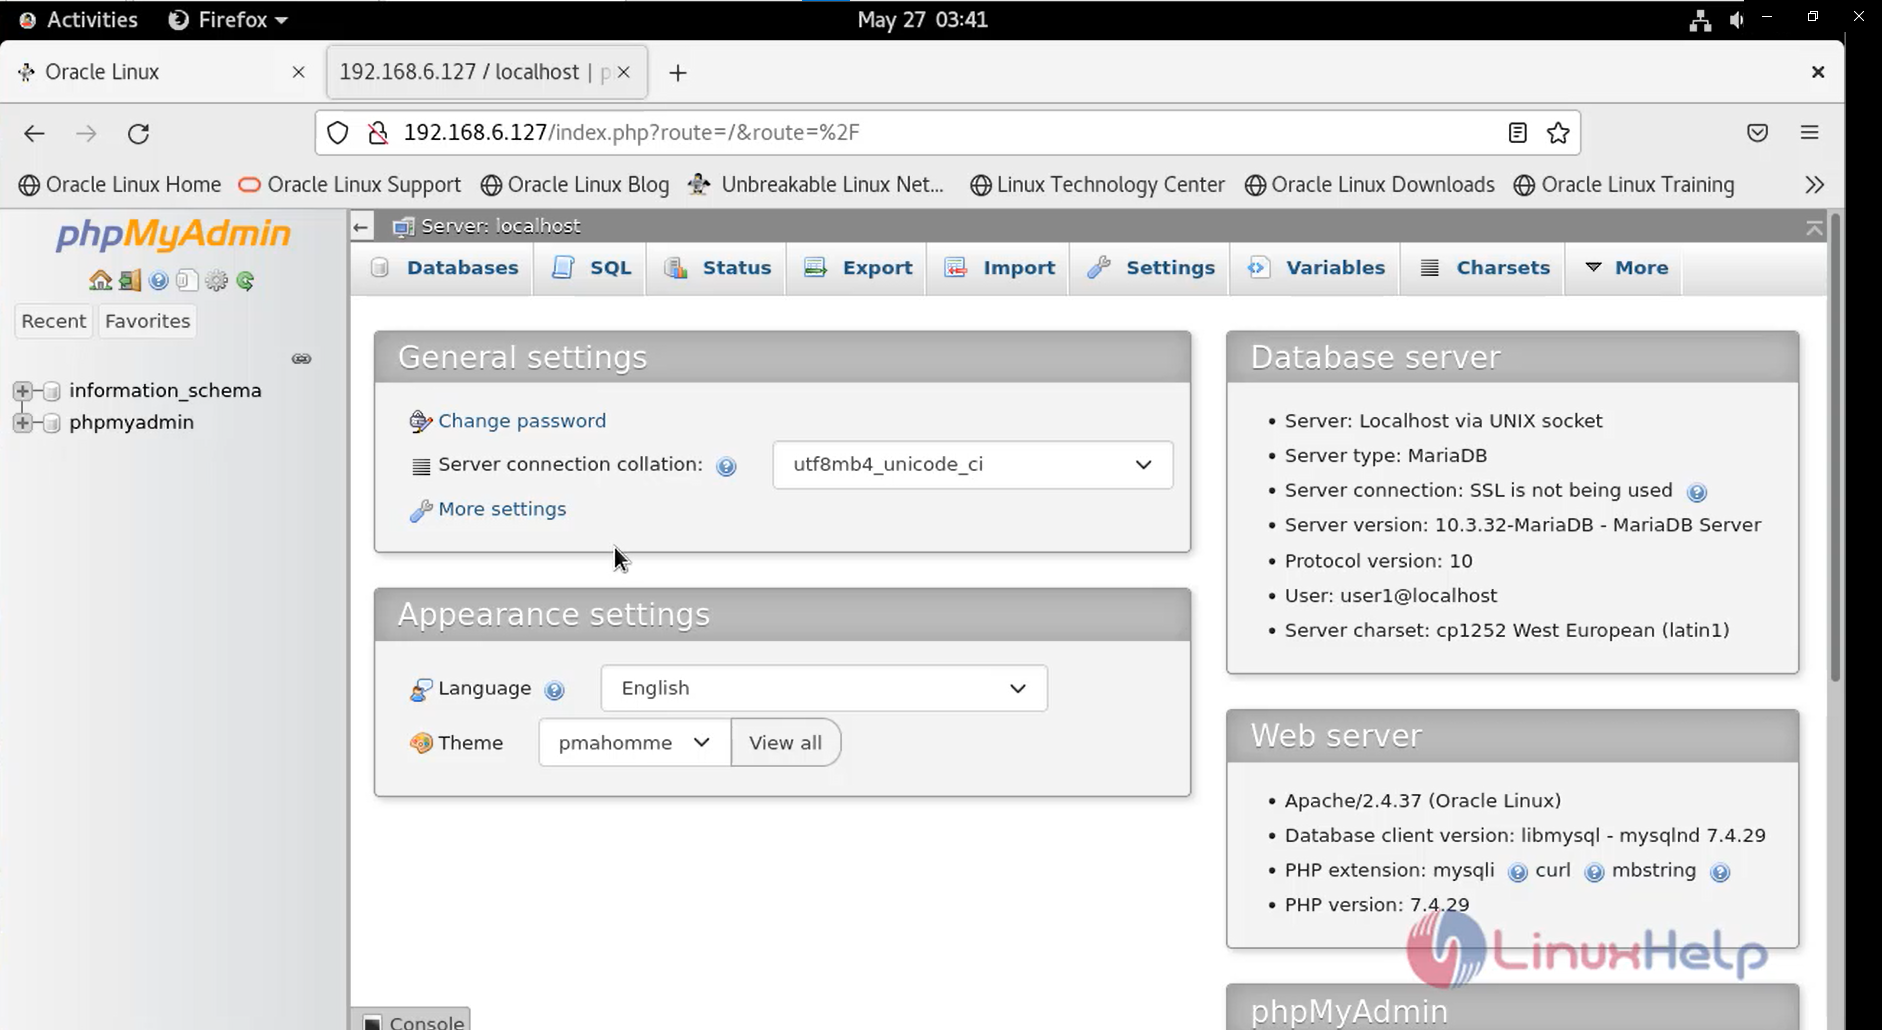Expand the phpmyadmin database tree node
1882x1030 pixels.
pos(22,423)
